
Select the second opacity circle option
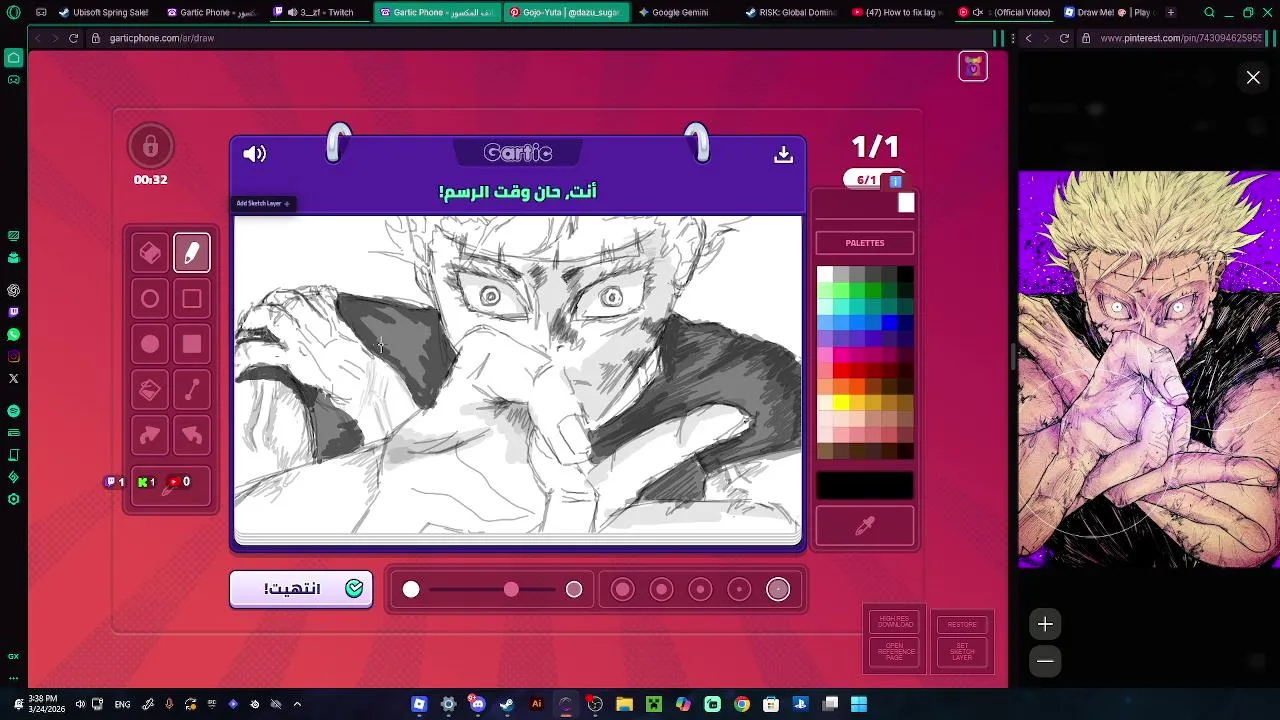click(661, 590)
